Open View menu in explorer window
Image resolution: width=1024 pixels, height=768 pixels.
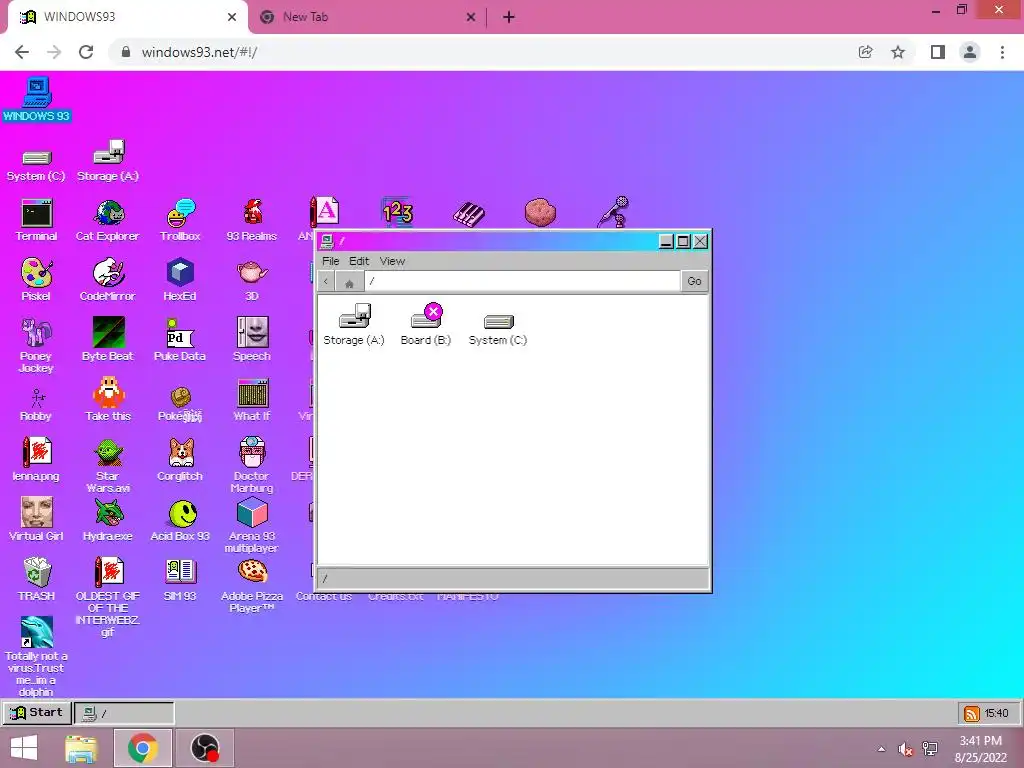tap(392, 261)
